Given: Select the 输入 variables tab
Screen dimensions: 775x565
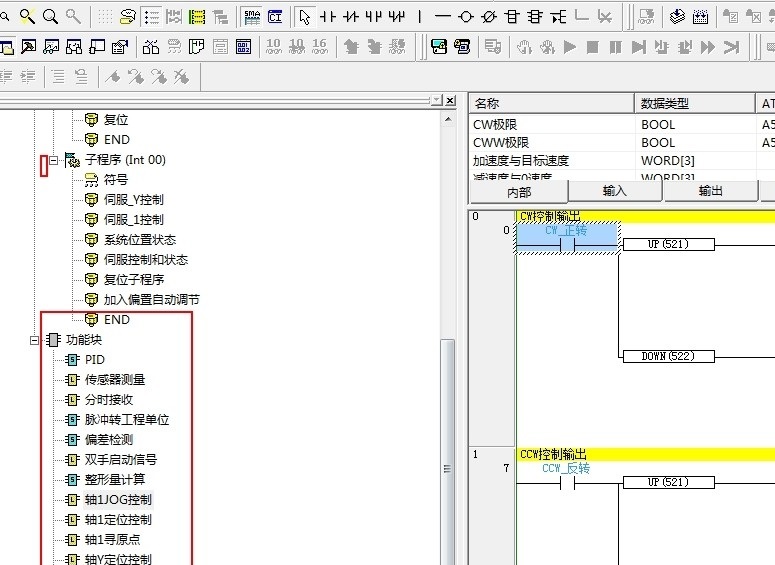Looking at the screenshot, I should (614, 191).
